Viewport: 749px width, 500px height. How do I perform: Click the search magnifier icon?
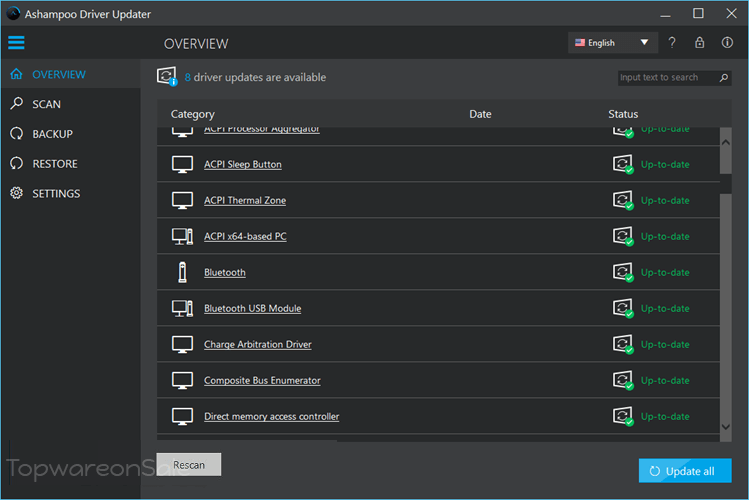click(724, 77)
